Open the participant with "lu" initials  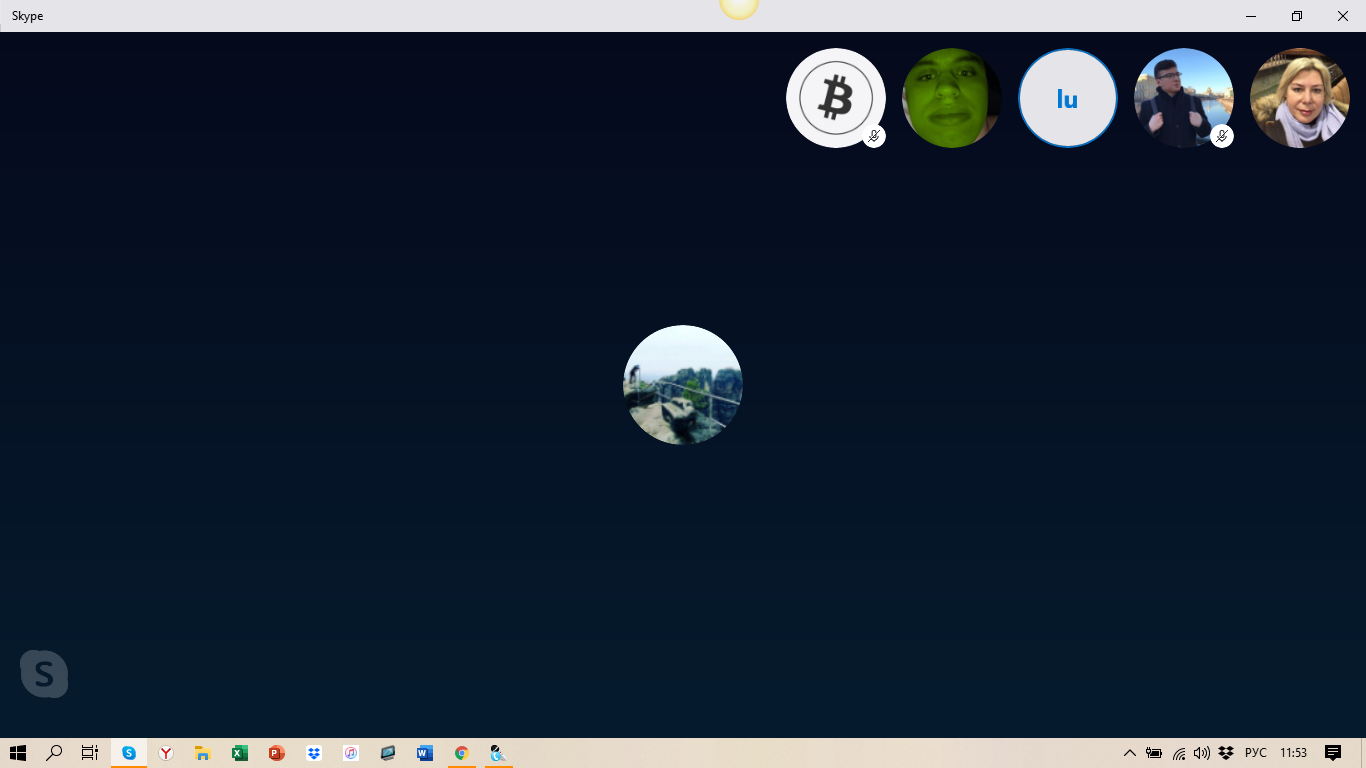pos(1067,98)
